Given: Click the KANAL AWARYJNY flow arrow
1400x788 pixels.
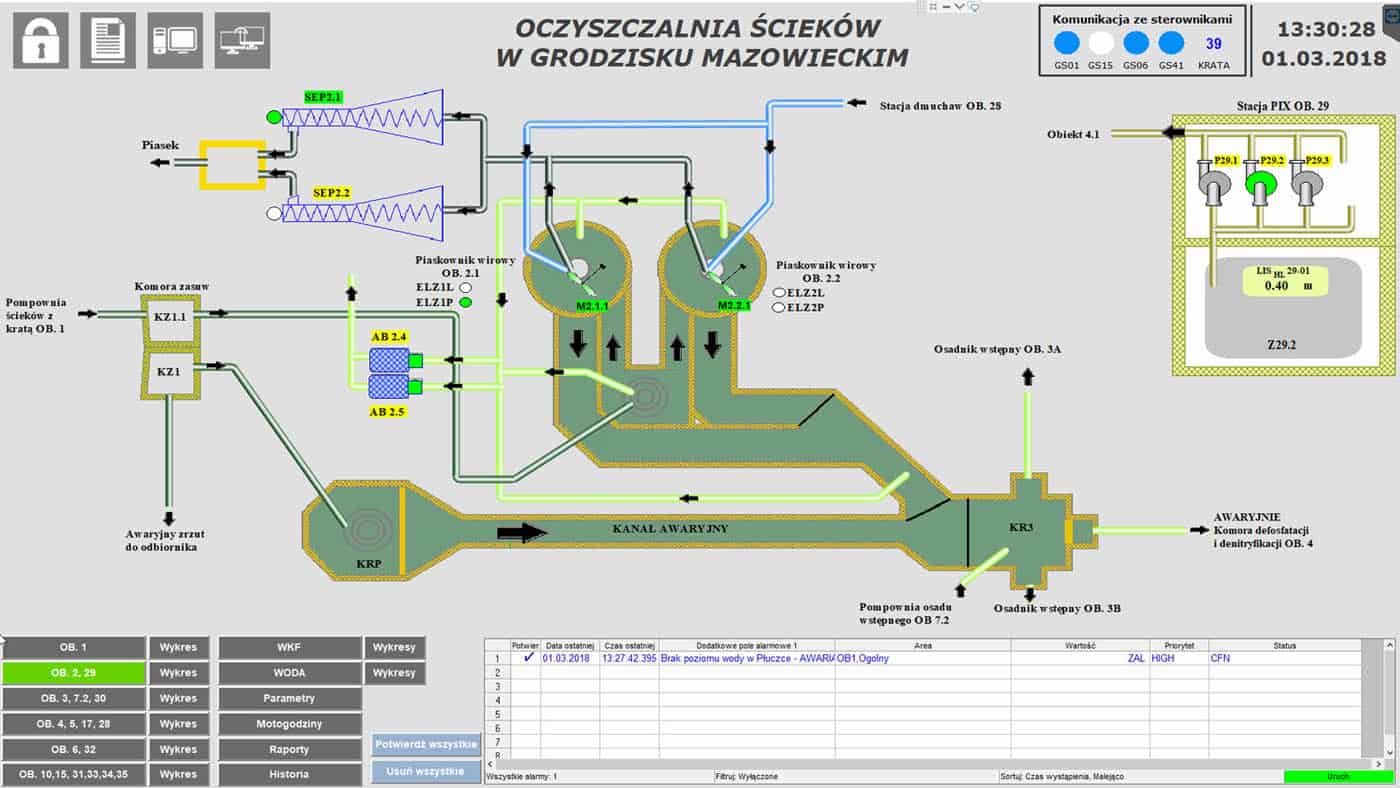Looking at the screenshot, I should coord(522,531).
